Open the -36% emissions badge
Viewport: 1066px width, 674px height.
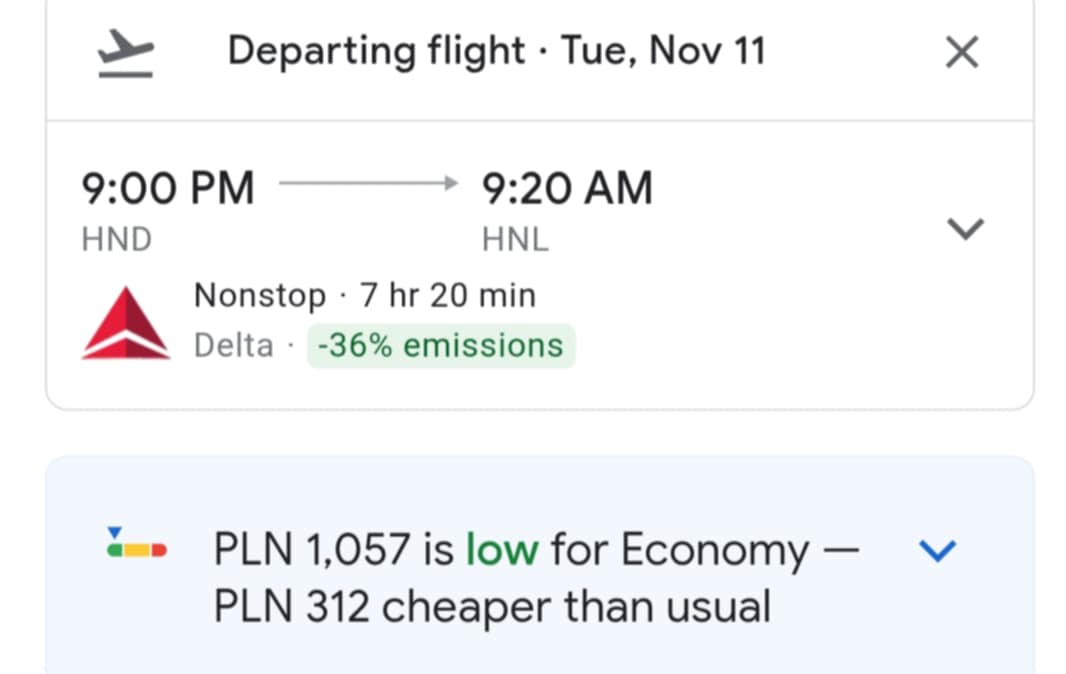441,346
